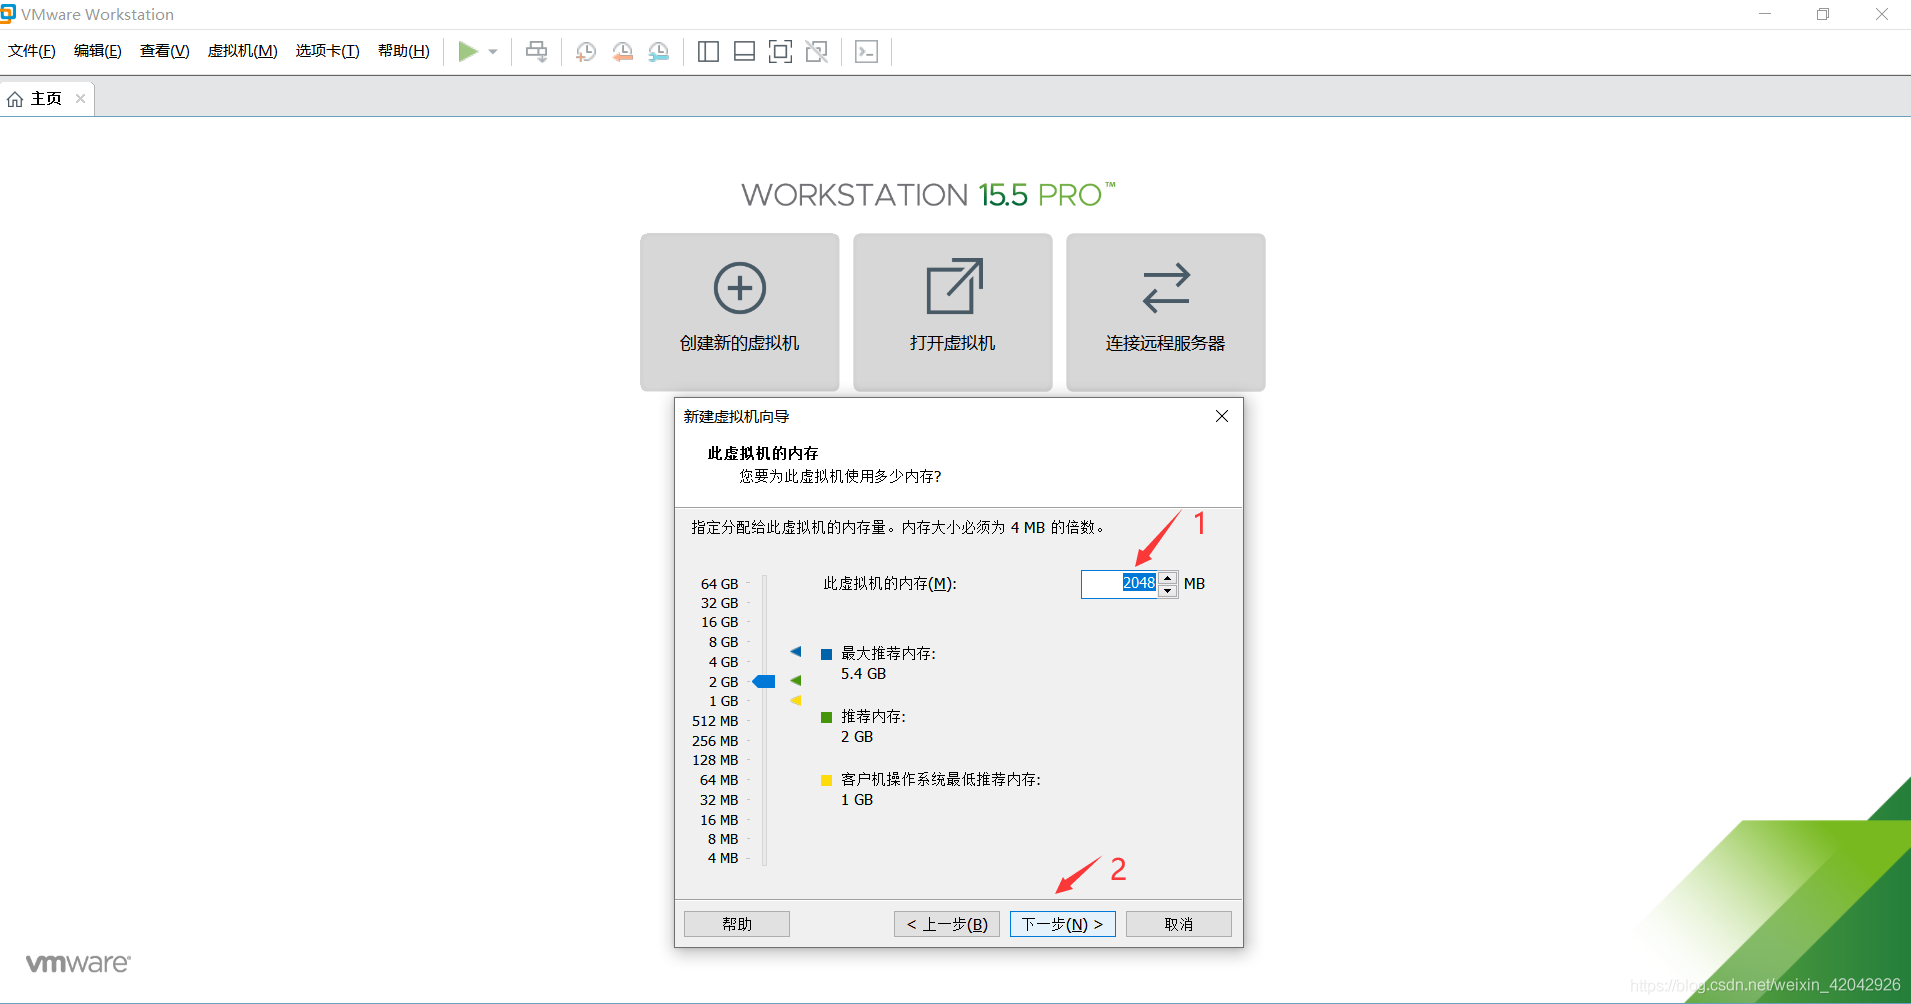The image size is (1911, 1004).
Task: Increase memory with the up spinner arrow
Action: 1168,578
